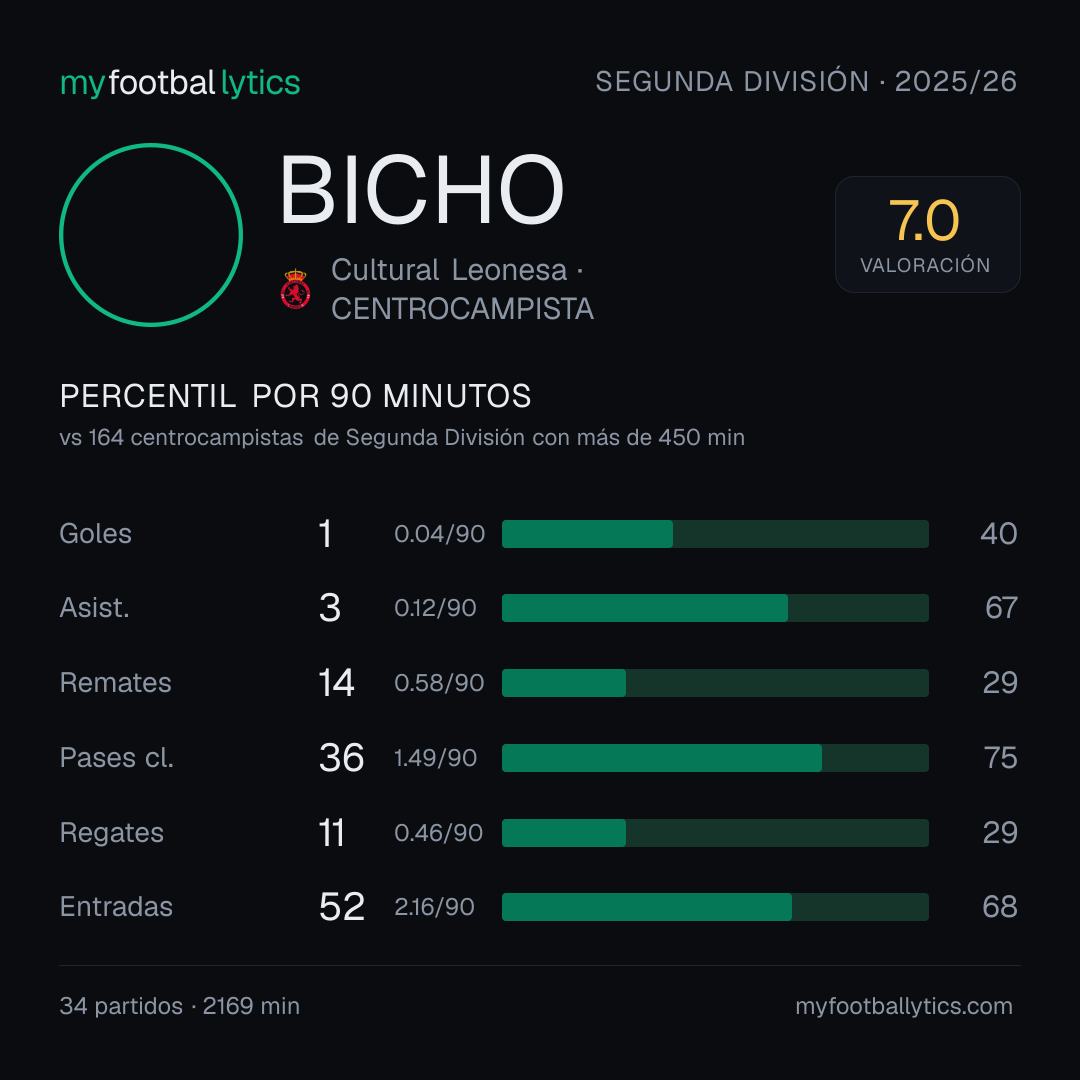Image resolution: width=1080 pixels, height=1080 pixels.
Task: Click the BICHO player name heading
Action: (422, 189)
